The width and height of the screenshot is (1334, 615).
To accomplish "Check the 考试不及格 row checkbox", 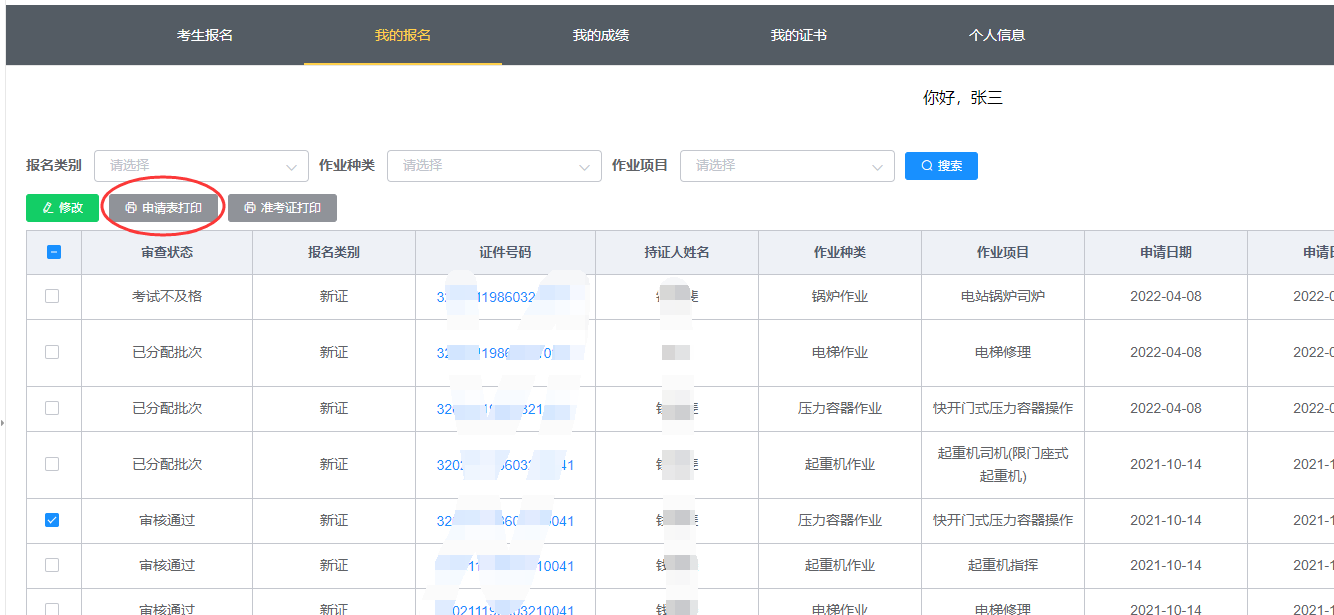I will tap(52, 296).
